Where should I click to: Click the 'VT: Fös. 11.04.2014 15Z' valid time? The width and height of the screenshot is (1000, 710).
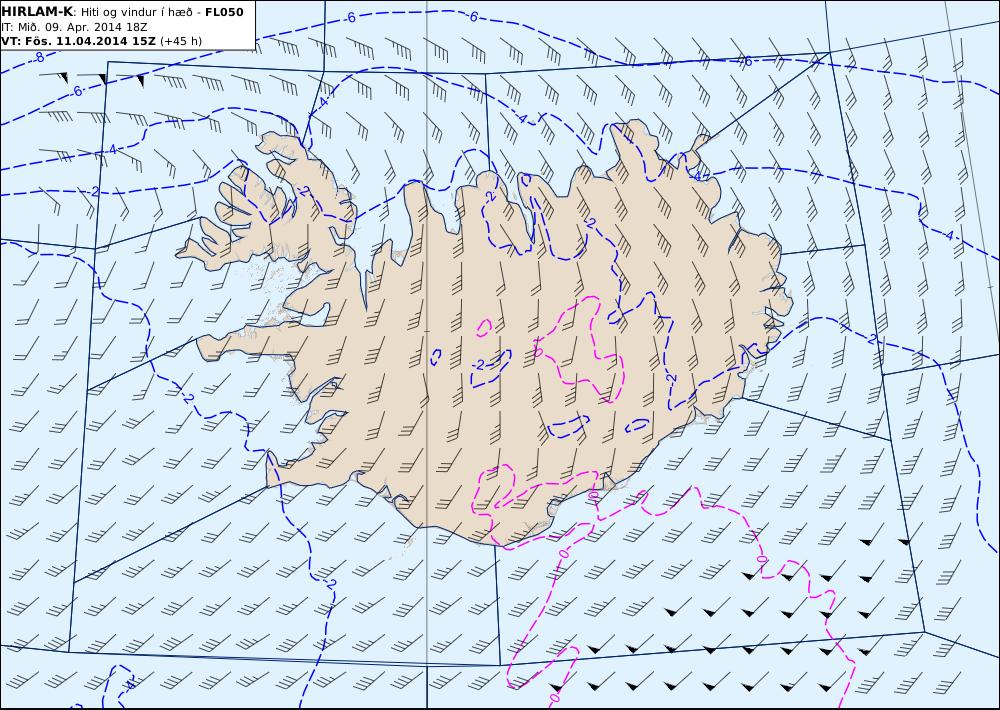(78, 41)
